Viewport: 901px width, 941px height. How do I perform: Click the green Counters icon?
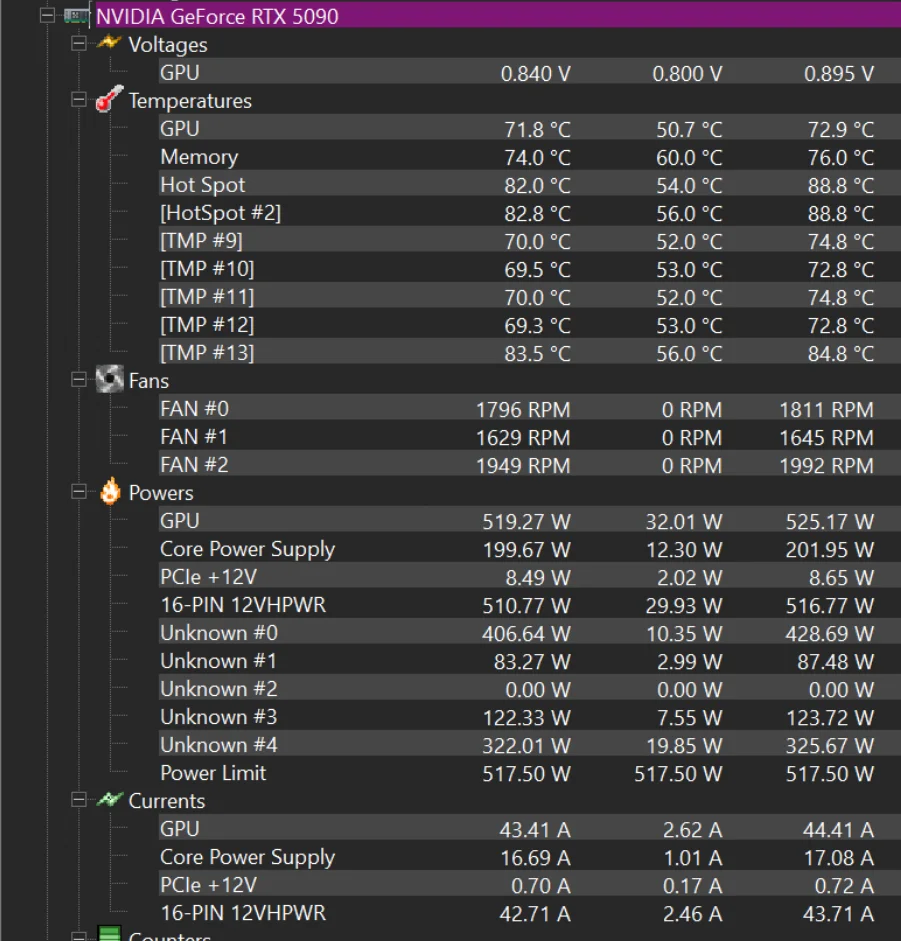[x=109, y=933]
